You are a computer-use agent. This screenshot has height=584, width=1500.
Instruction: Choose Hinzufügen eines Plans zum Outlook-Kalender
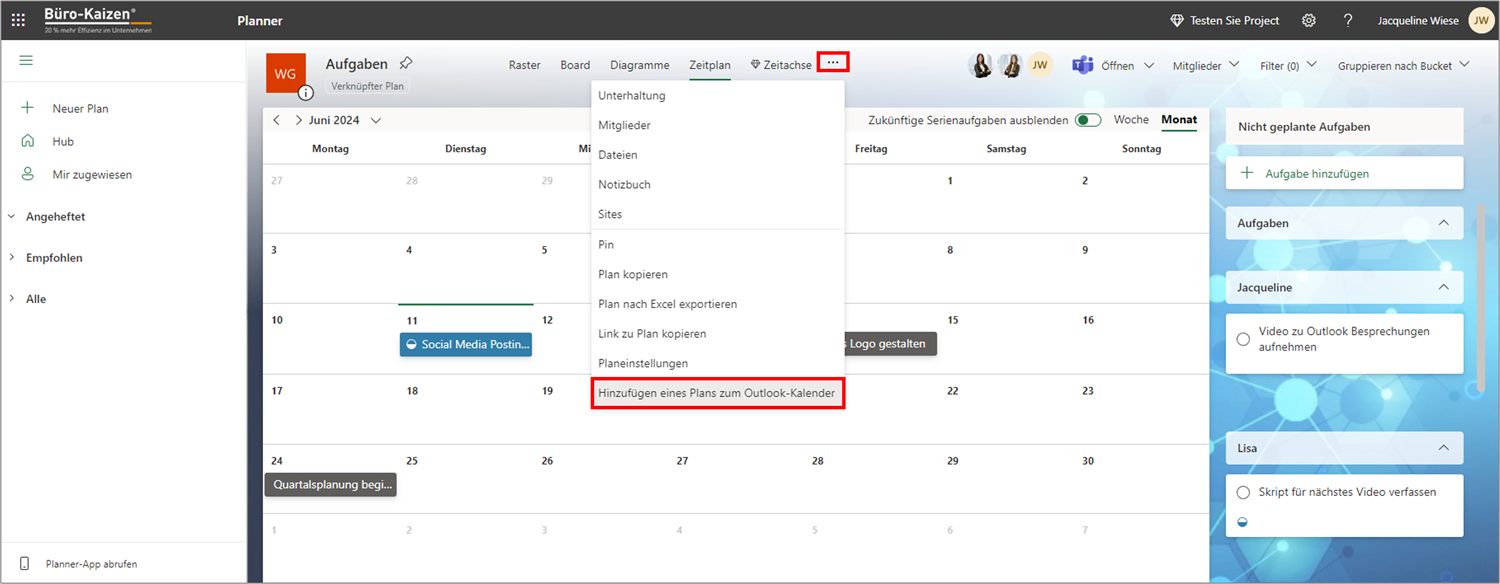tap(718, 393)
